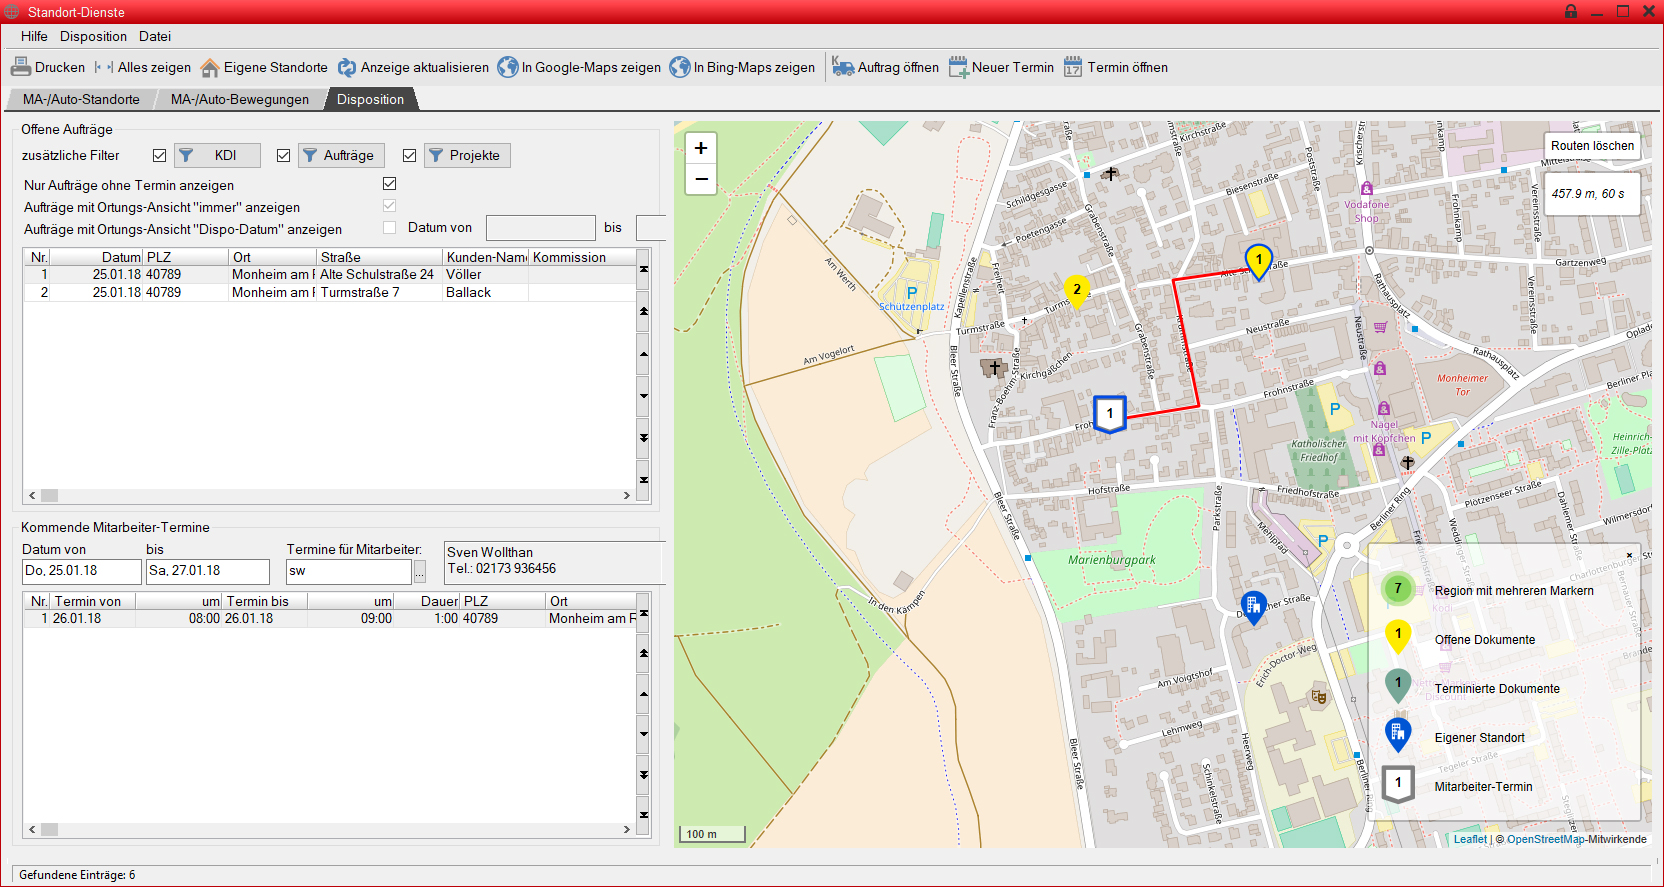The image size is (1664, 887).
Task: Jump to first record in Offene Aufträge table
Action: point(644,269)
